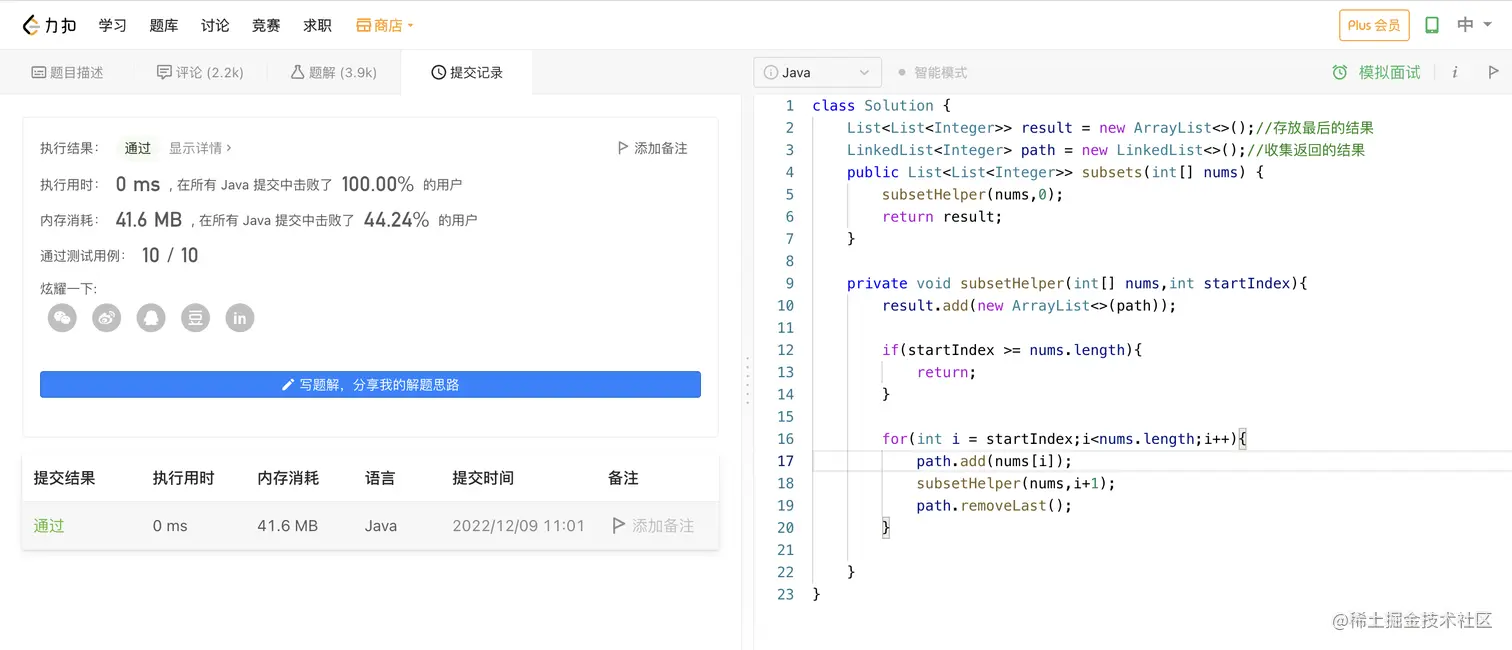Click the return result; code line
The width and height of the screenshot is (1512, 650).
942,217
